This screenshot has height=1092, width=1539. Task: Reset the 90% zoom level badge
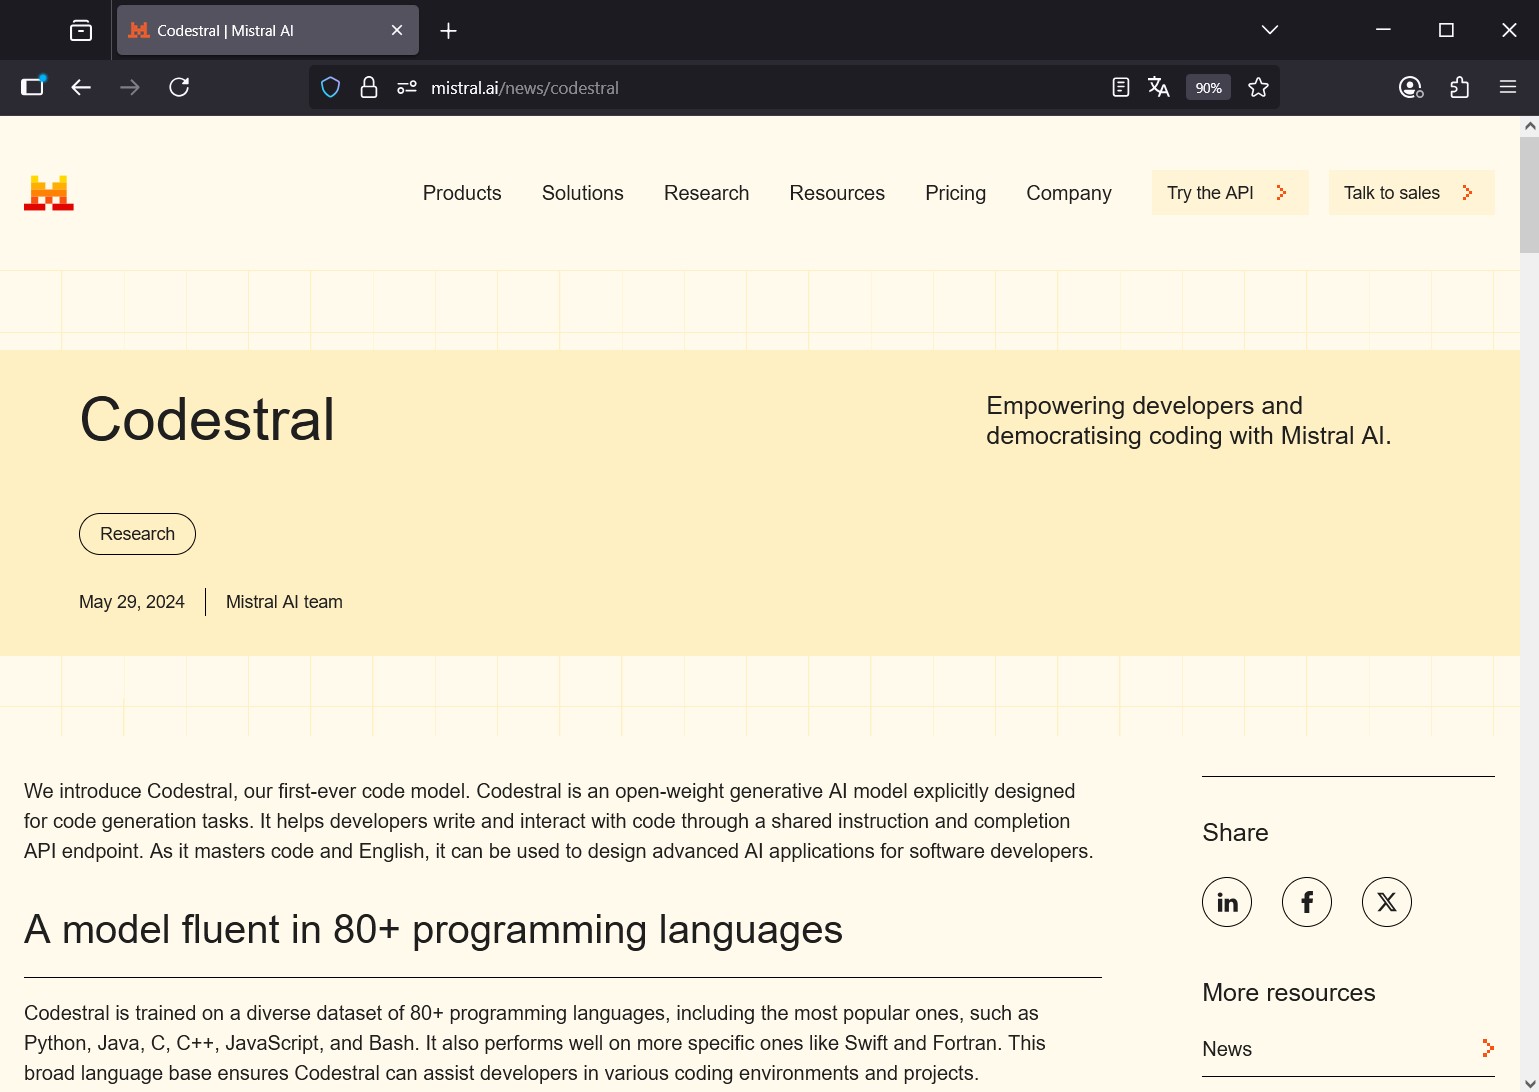pyautogui.click(x=1208, y=88)
